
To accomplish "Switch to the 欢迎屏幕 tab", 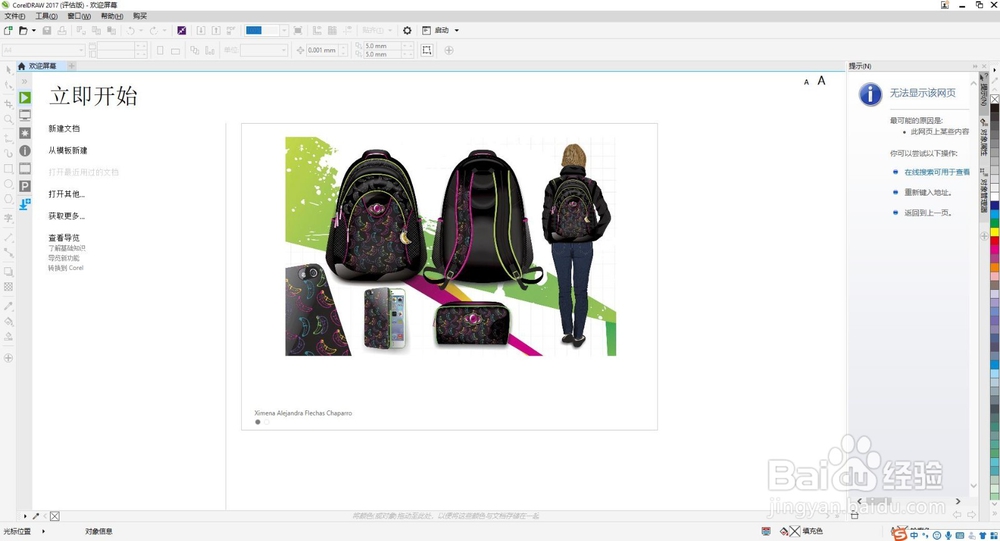I will [x=42, y=66].
